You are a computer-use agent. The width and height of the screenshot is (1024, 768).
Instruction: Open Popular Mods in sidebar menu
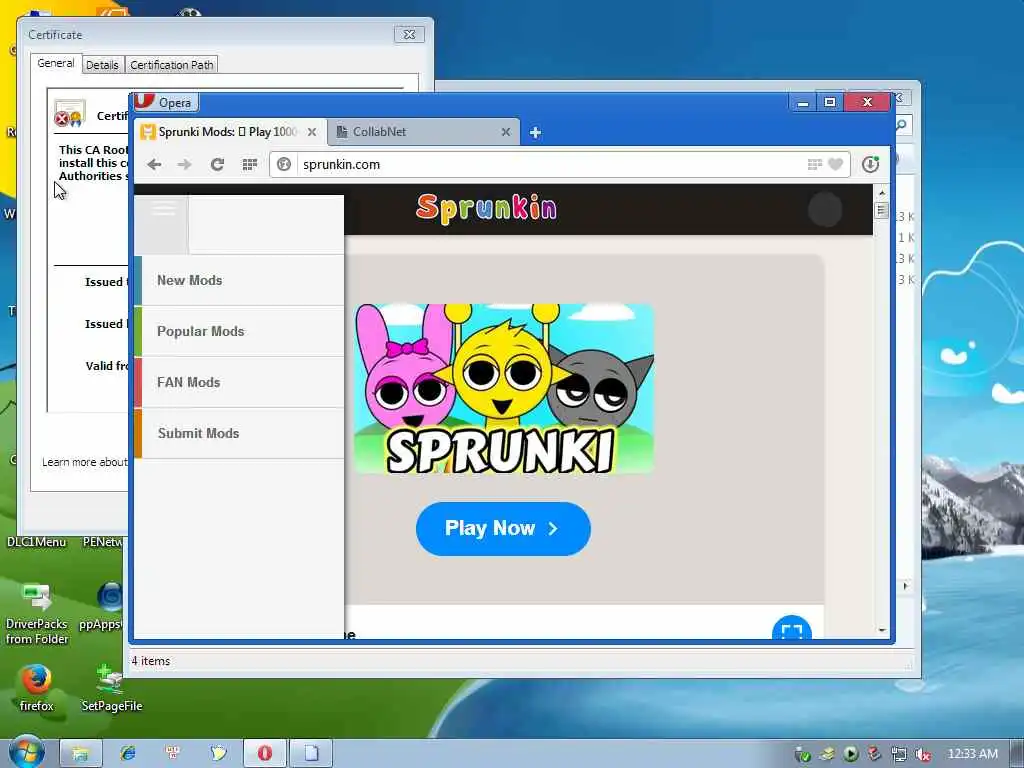coord(239,331)
